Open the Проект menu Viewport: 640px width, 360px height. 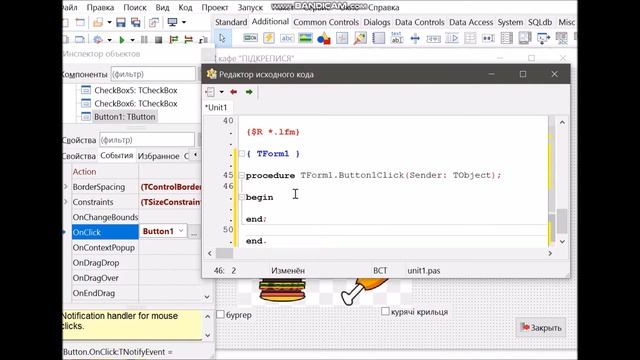click(x=215, y=7)
